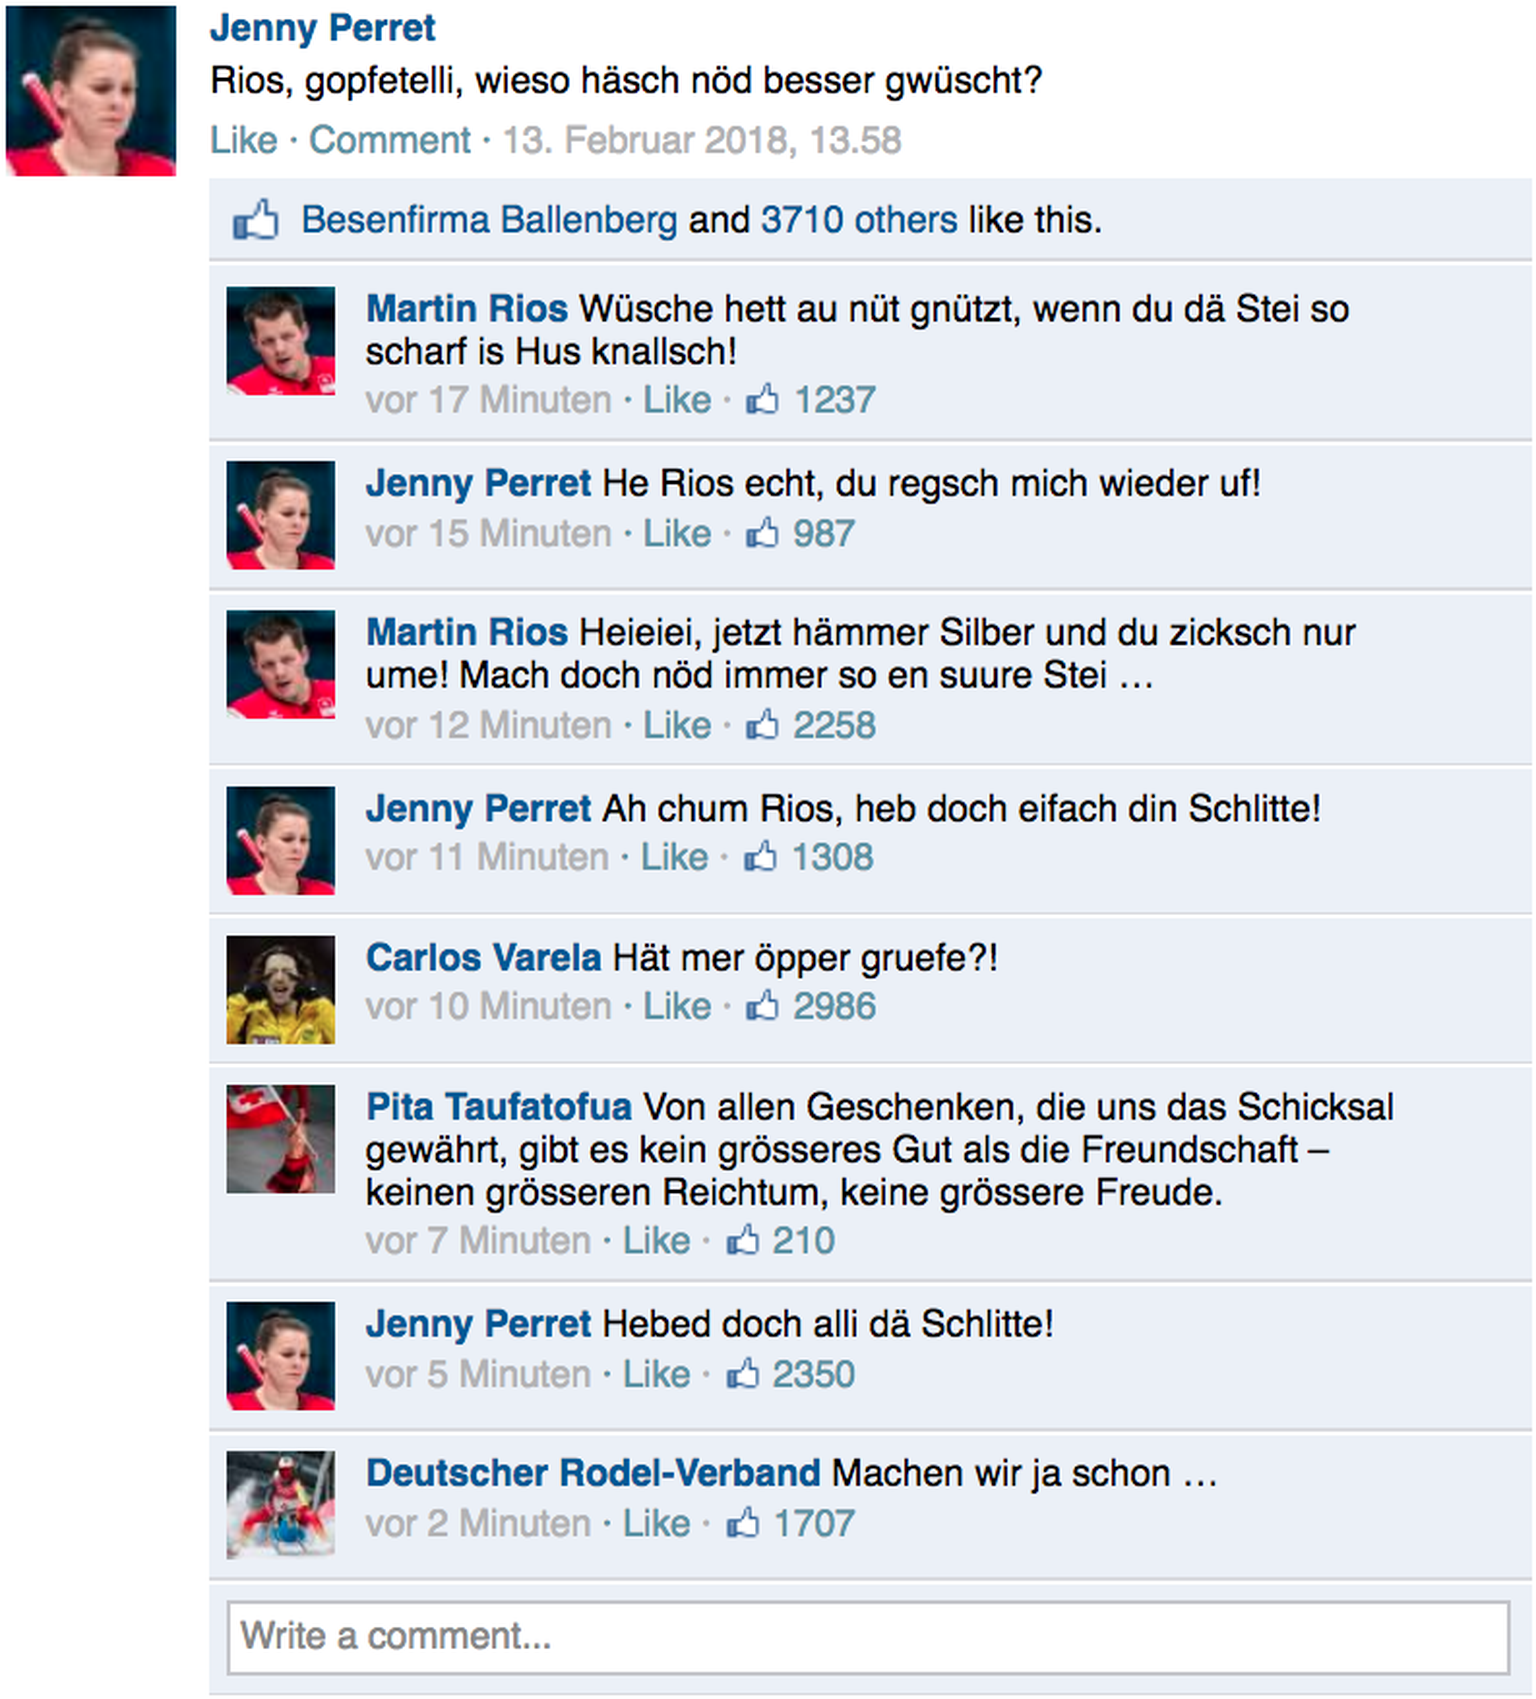The width and height of the screenshot is (1536, 1699).
Task: Like the main post by Jenny Perret
Action: (x=243, y=140)
